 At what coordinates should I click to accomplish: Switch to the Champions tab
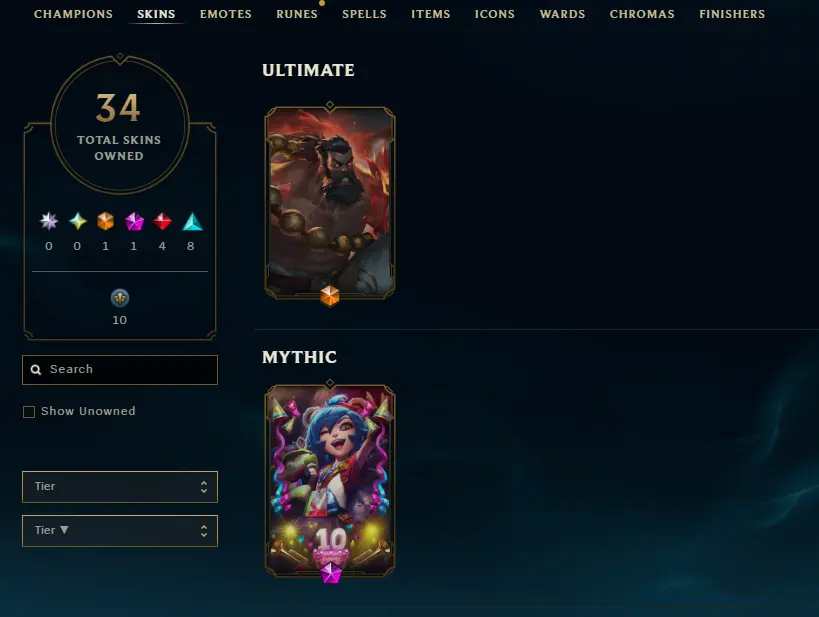coord(73,14)
